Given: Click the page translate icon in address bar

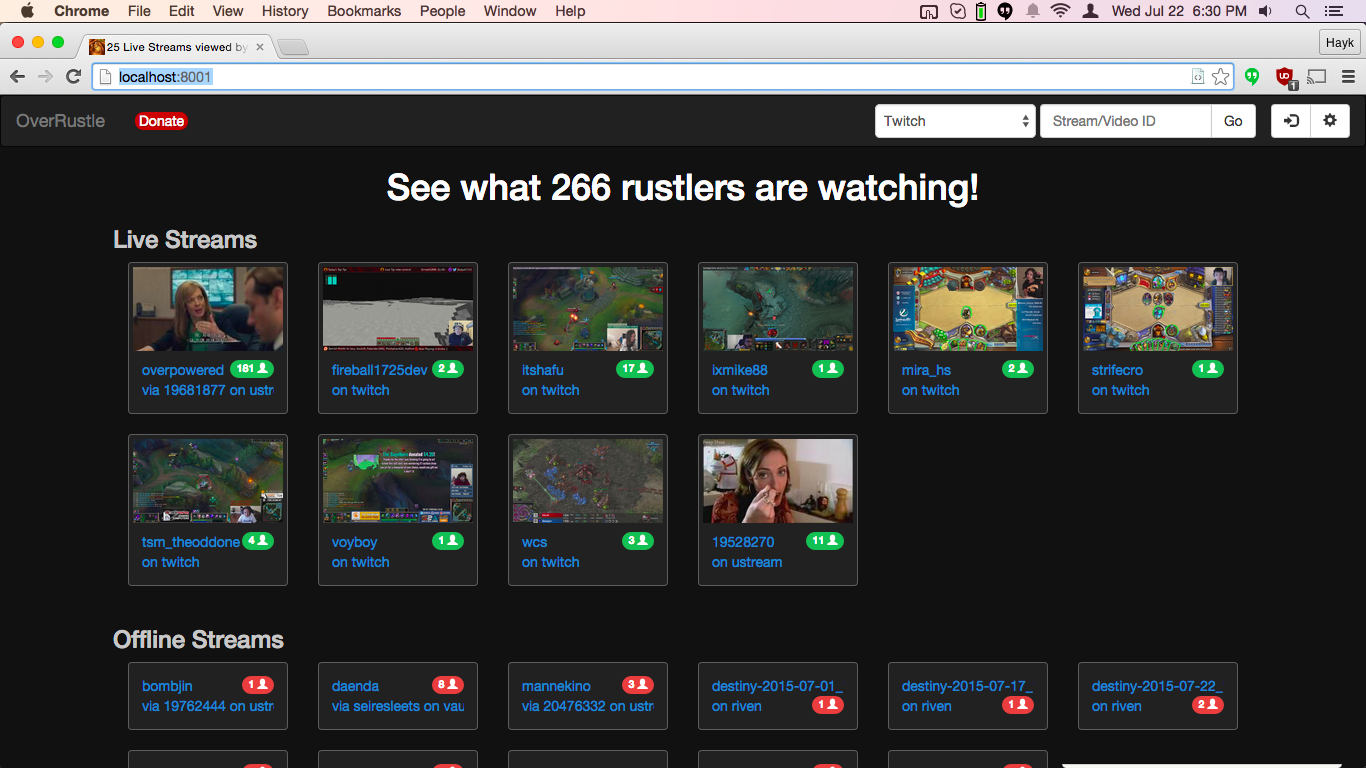Looking at the screenshot, I should tap(1197, 76).
